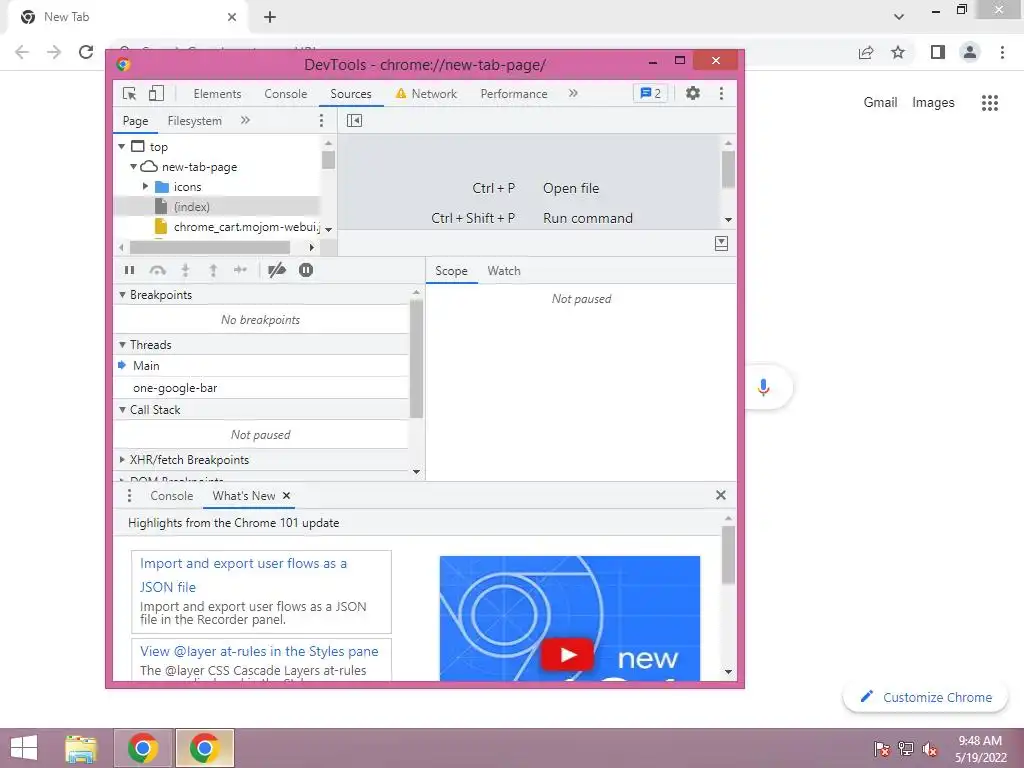Open 'Import and export user flows' link

[243, 575]
